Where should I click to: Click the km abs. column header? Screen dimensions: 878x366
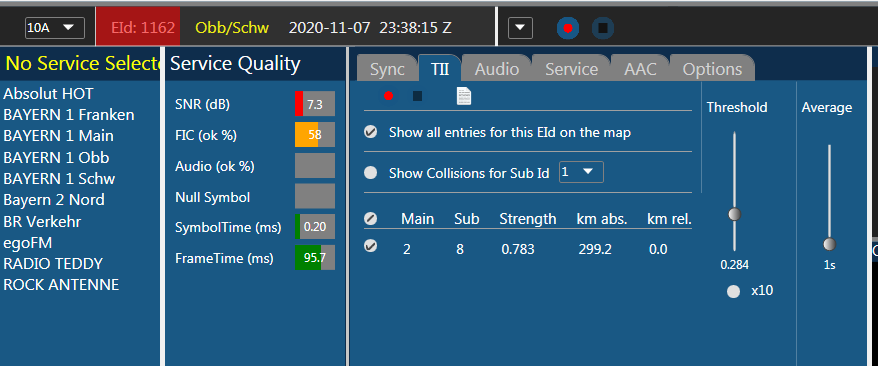pyautogui.click(x=602, y=219)
